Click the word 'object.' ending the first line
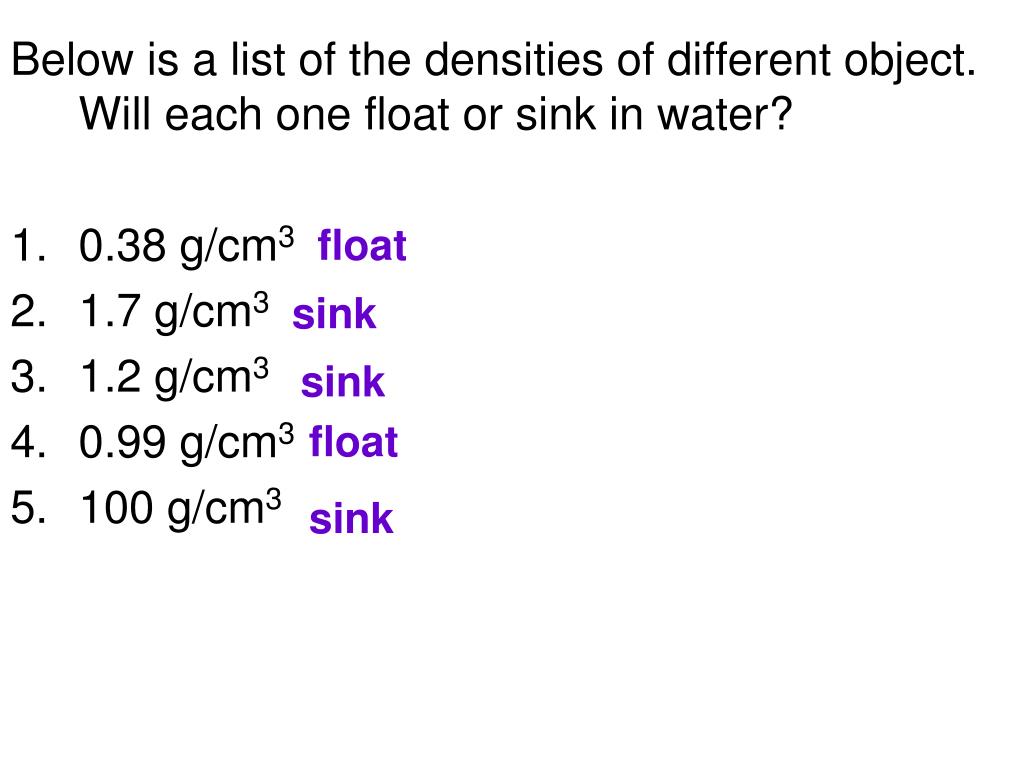This screenshot has height=768, width=1024. 910,61
